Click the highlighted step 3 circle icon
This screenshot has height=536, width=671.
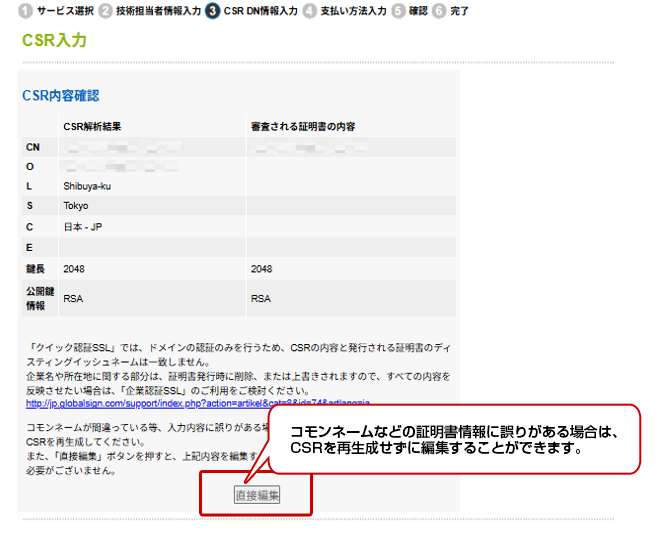(x=213, y=11)
